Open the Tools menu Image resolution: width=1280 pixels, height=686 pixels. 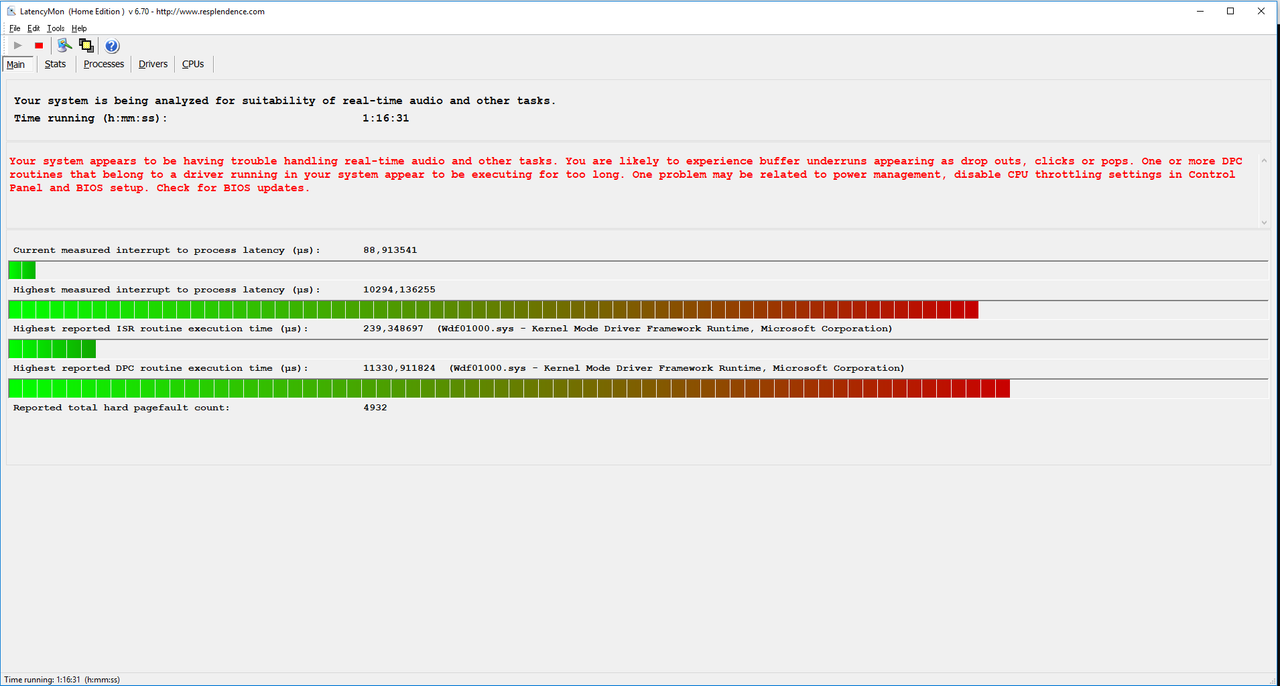[x=56, y=28]
